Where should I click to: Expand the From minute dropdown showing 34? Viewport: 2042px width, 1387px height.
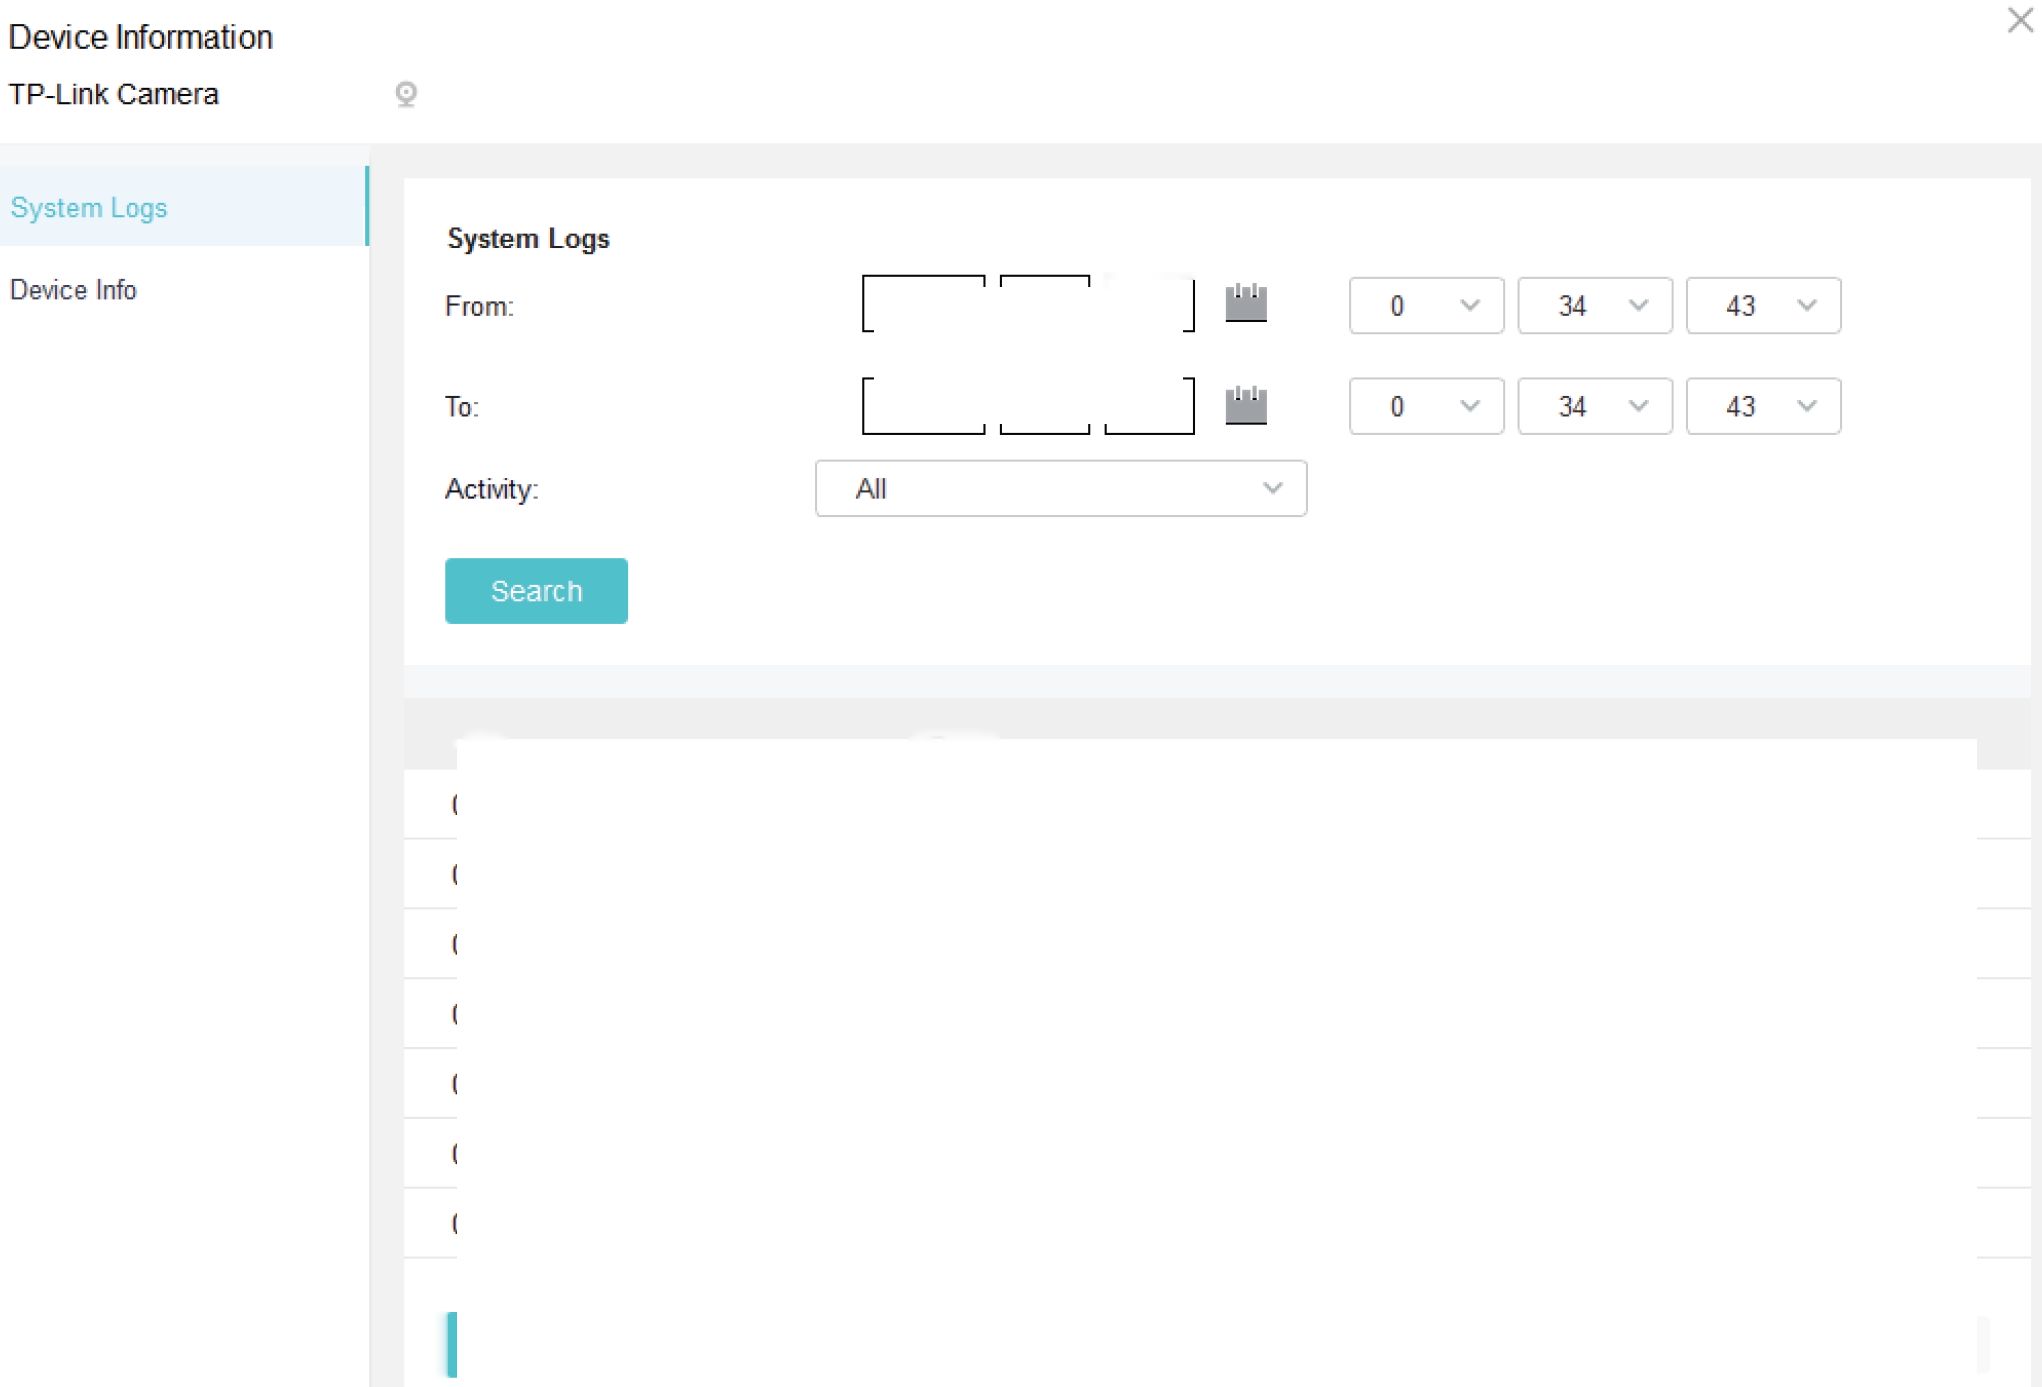[1594, 306]
